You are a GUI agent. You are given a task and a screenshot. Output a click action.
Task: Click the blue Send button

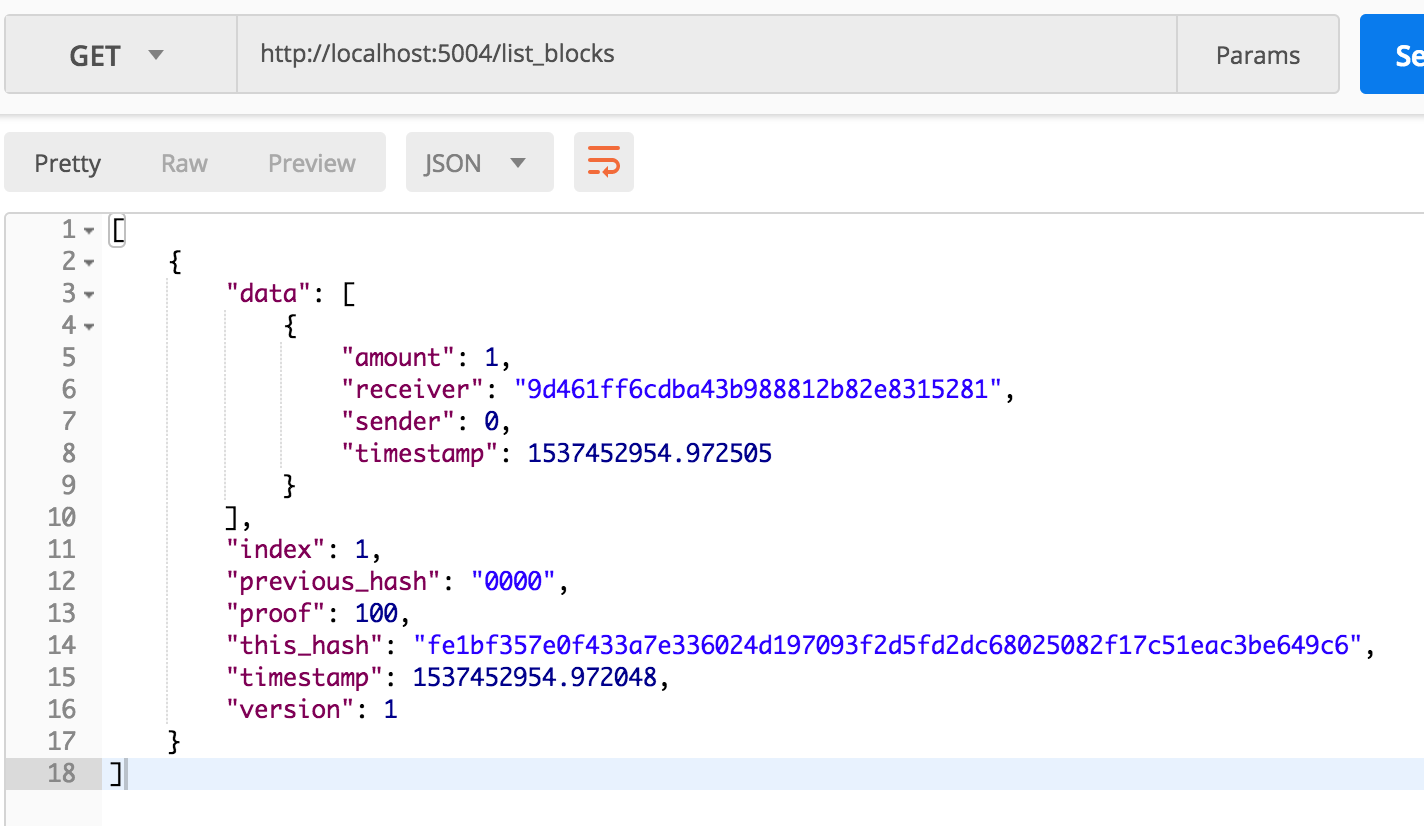1392,55
